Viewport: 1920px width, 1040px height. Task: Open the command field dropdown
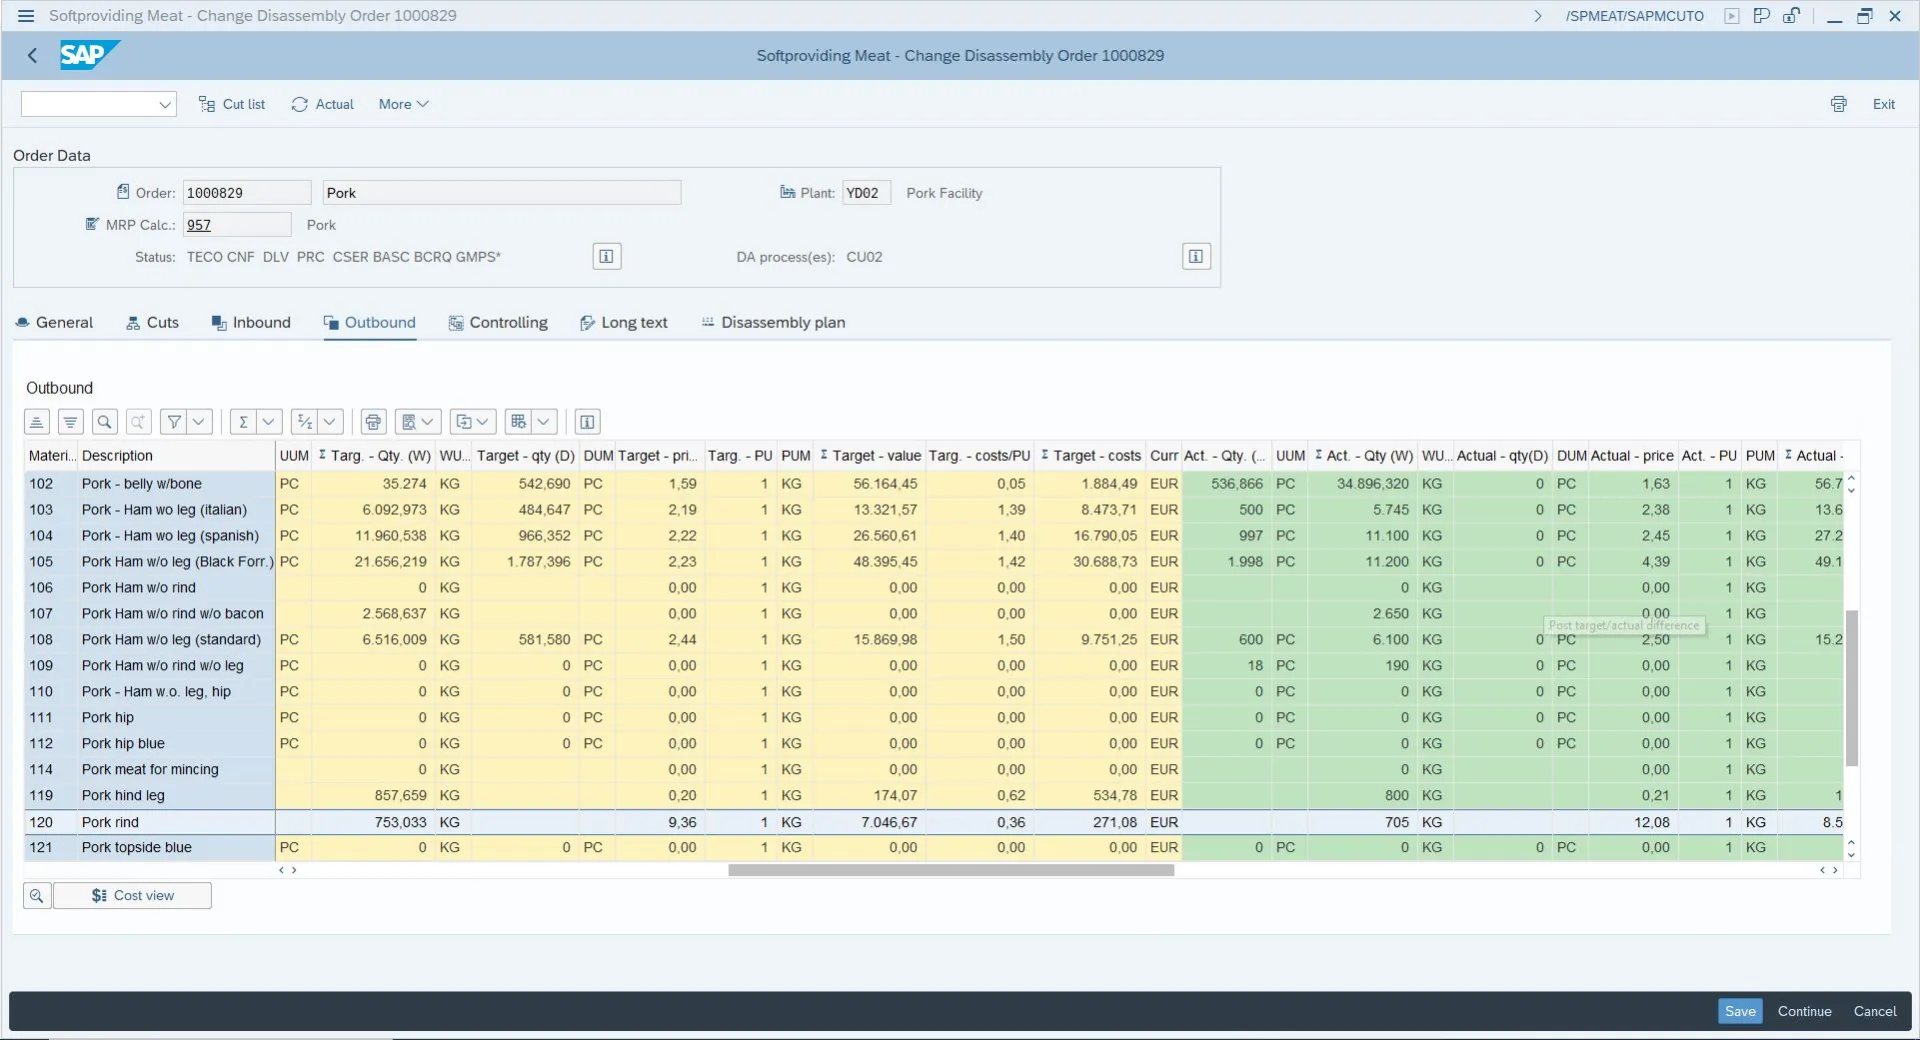(165, 104)
